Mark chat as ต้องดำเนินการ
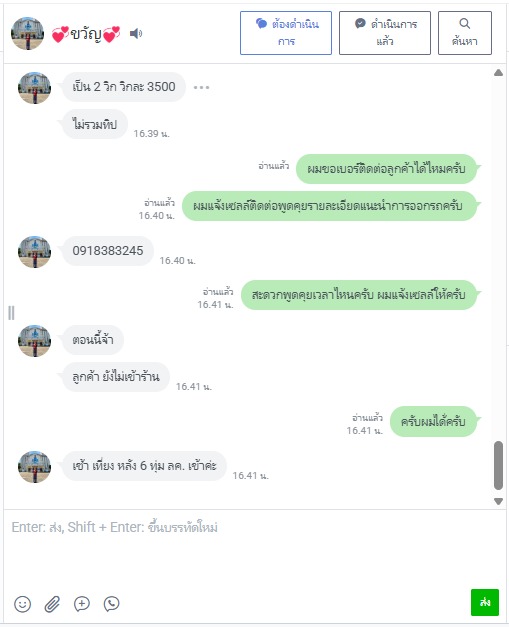 coord(286,33)
